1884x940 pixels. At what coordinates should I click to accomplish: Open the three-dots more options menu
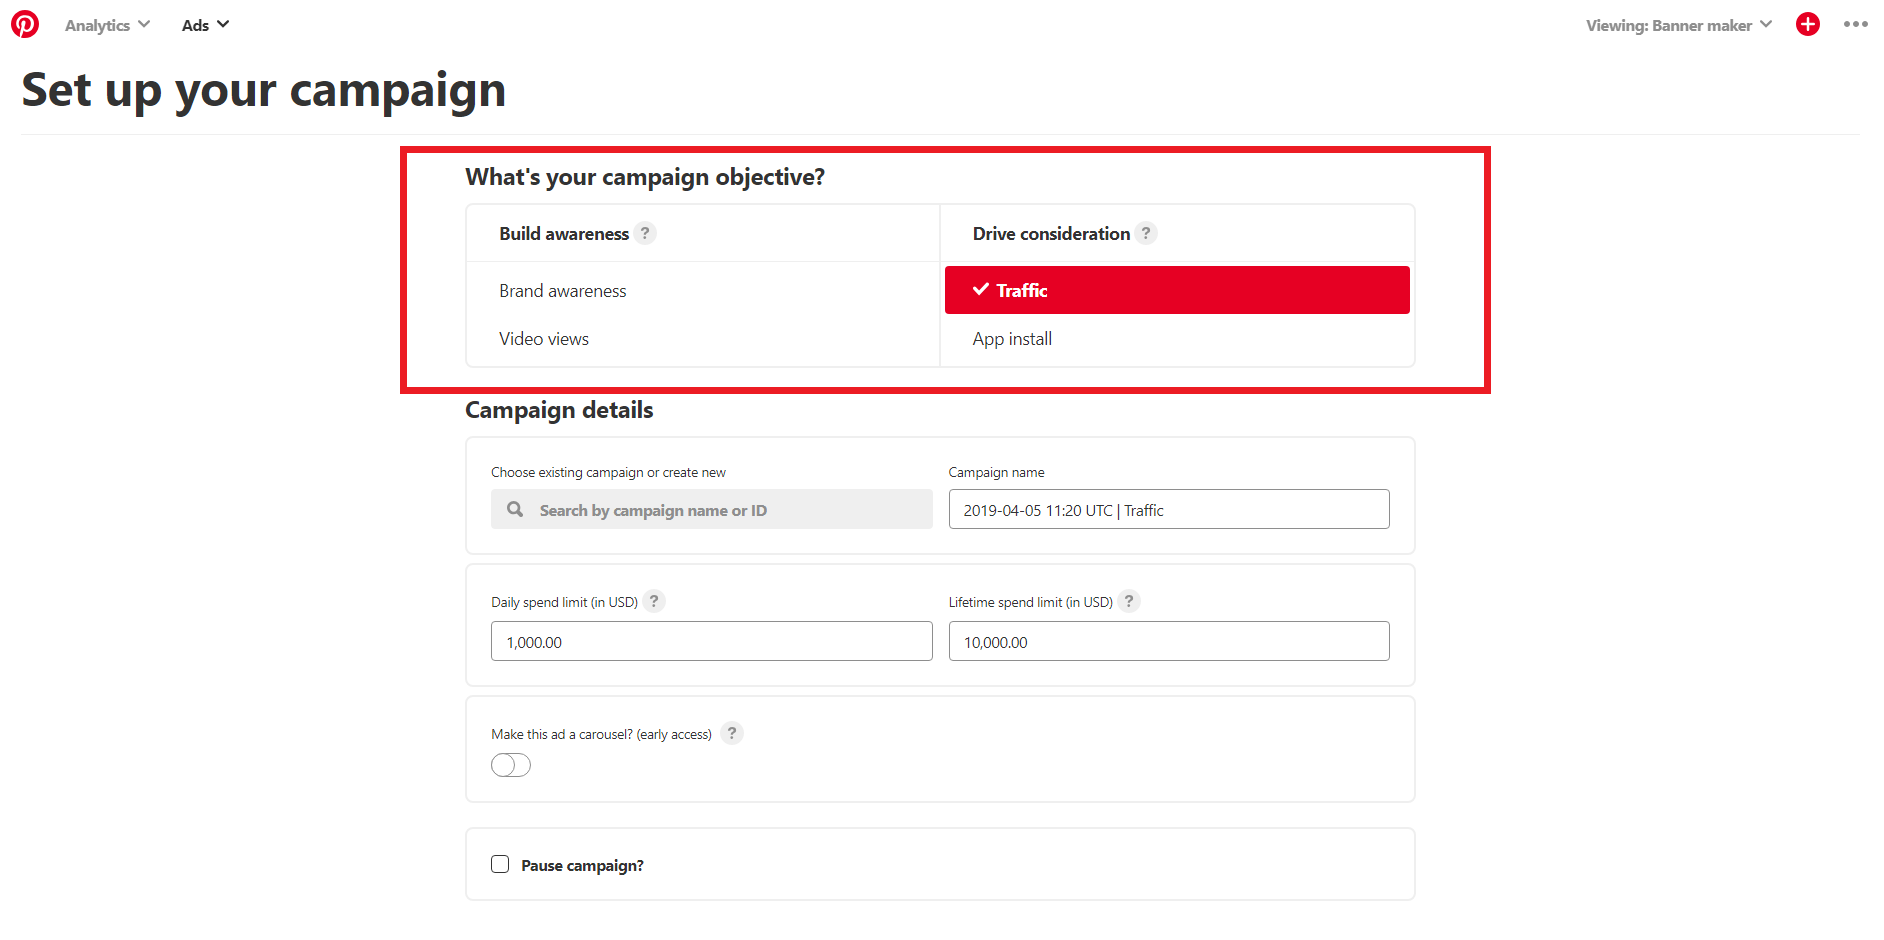click(x=1855, y=24)
